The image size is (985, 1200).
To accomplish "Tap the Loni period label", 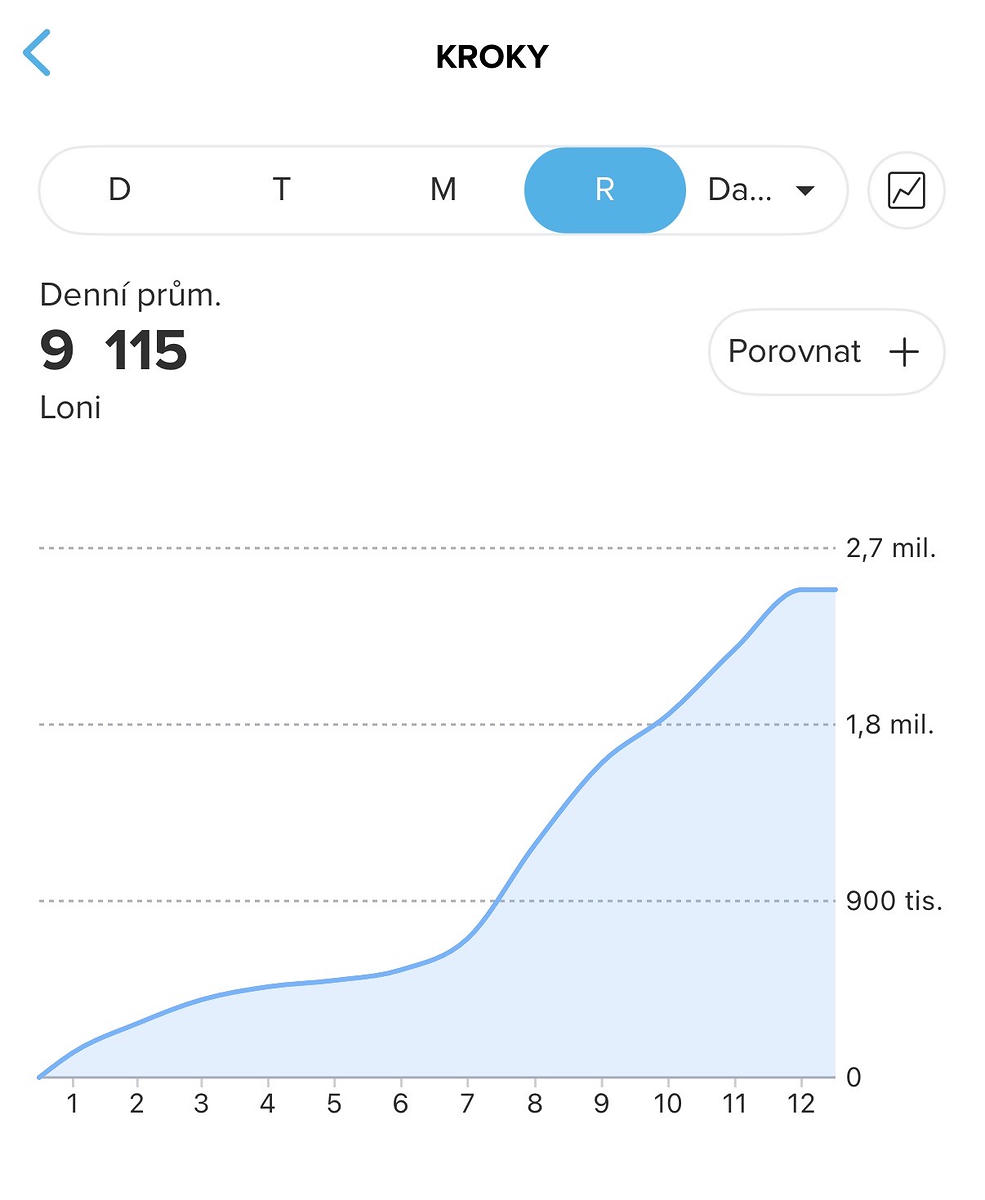I will 70,408.
